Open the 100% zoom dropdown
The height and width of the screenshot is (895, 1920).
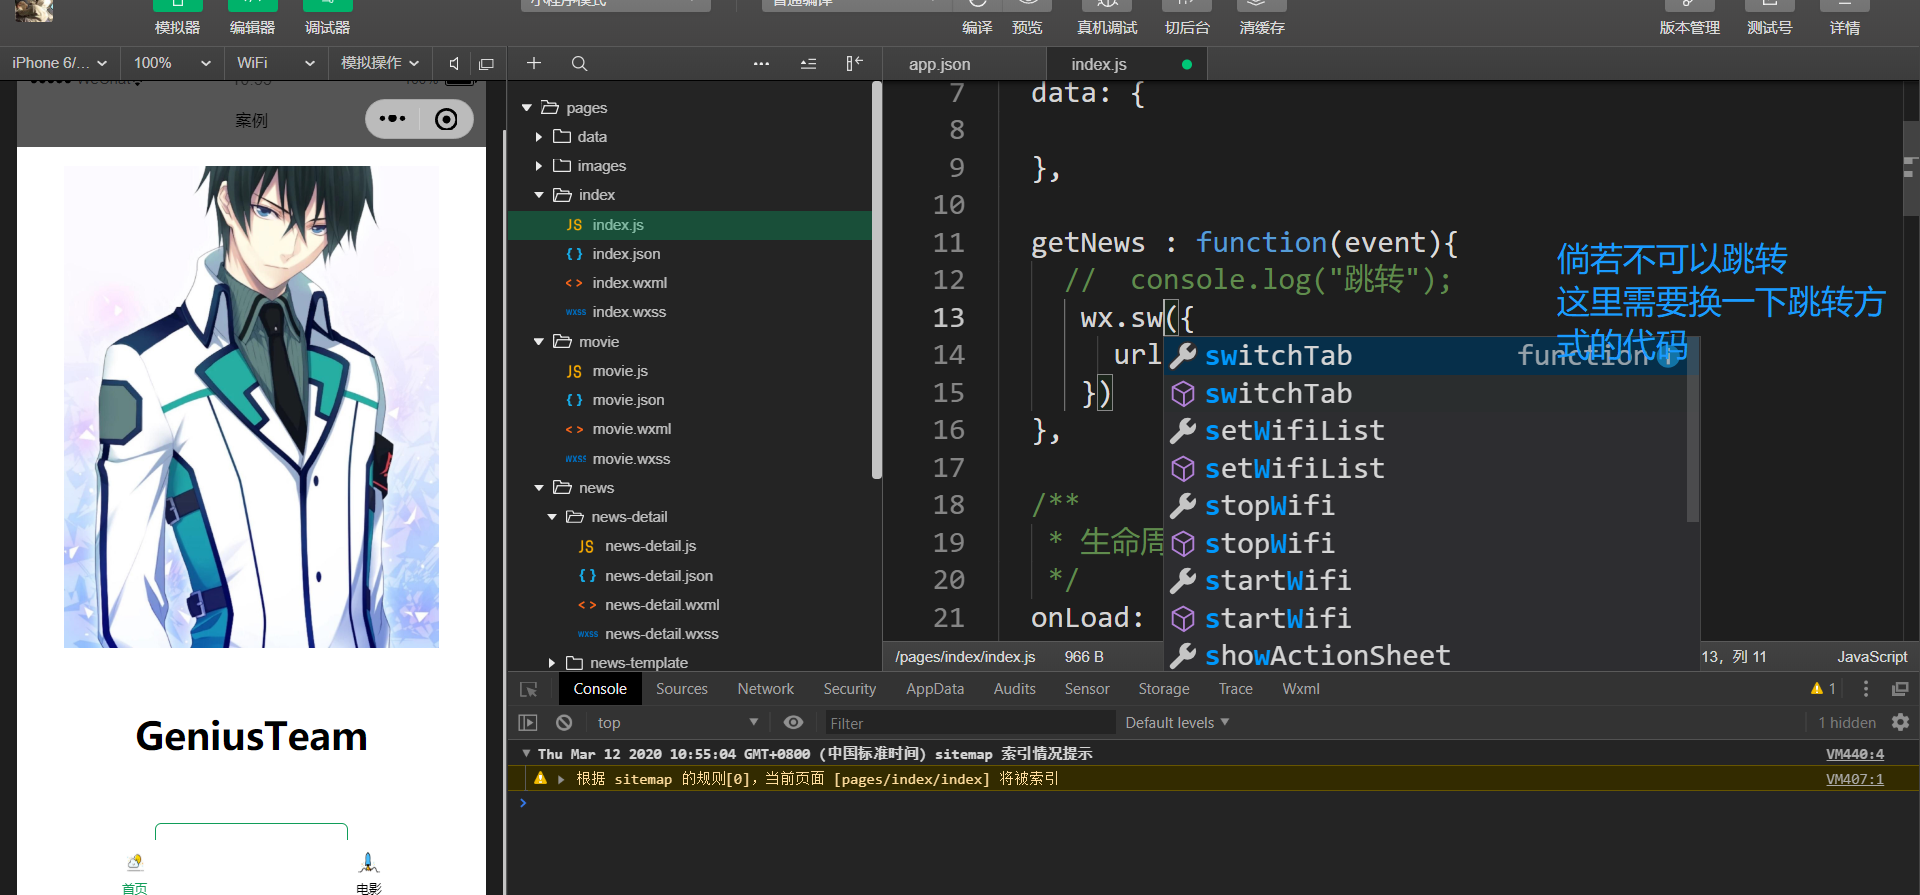tap(172, 63)
